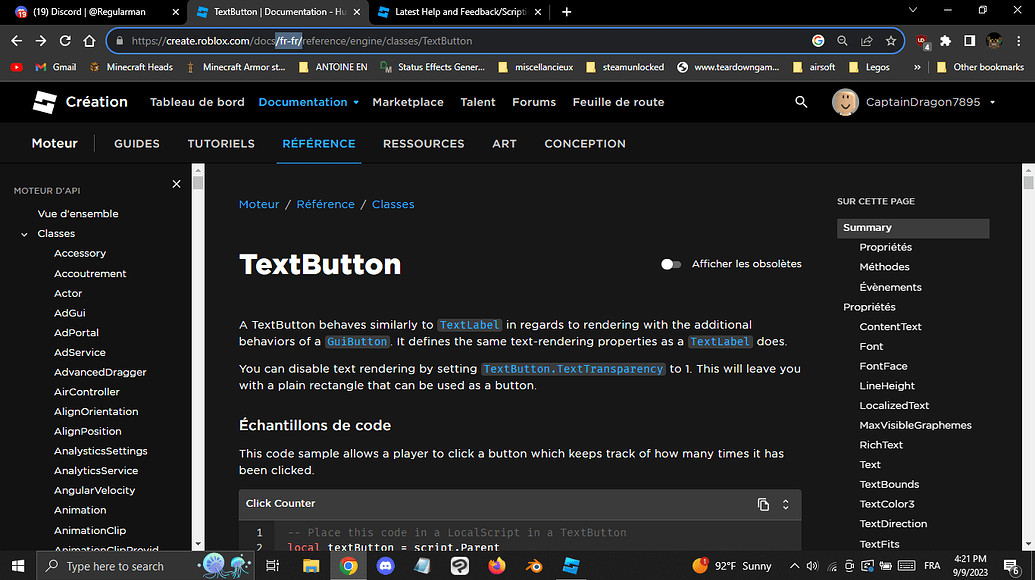Go back using the browser back arrow

pyautogui.click(x=16, y=41)
